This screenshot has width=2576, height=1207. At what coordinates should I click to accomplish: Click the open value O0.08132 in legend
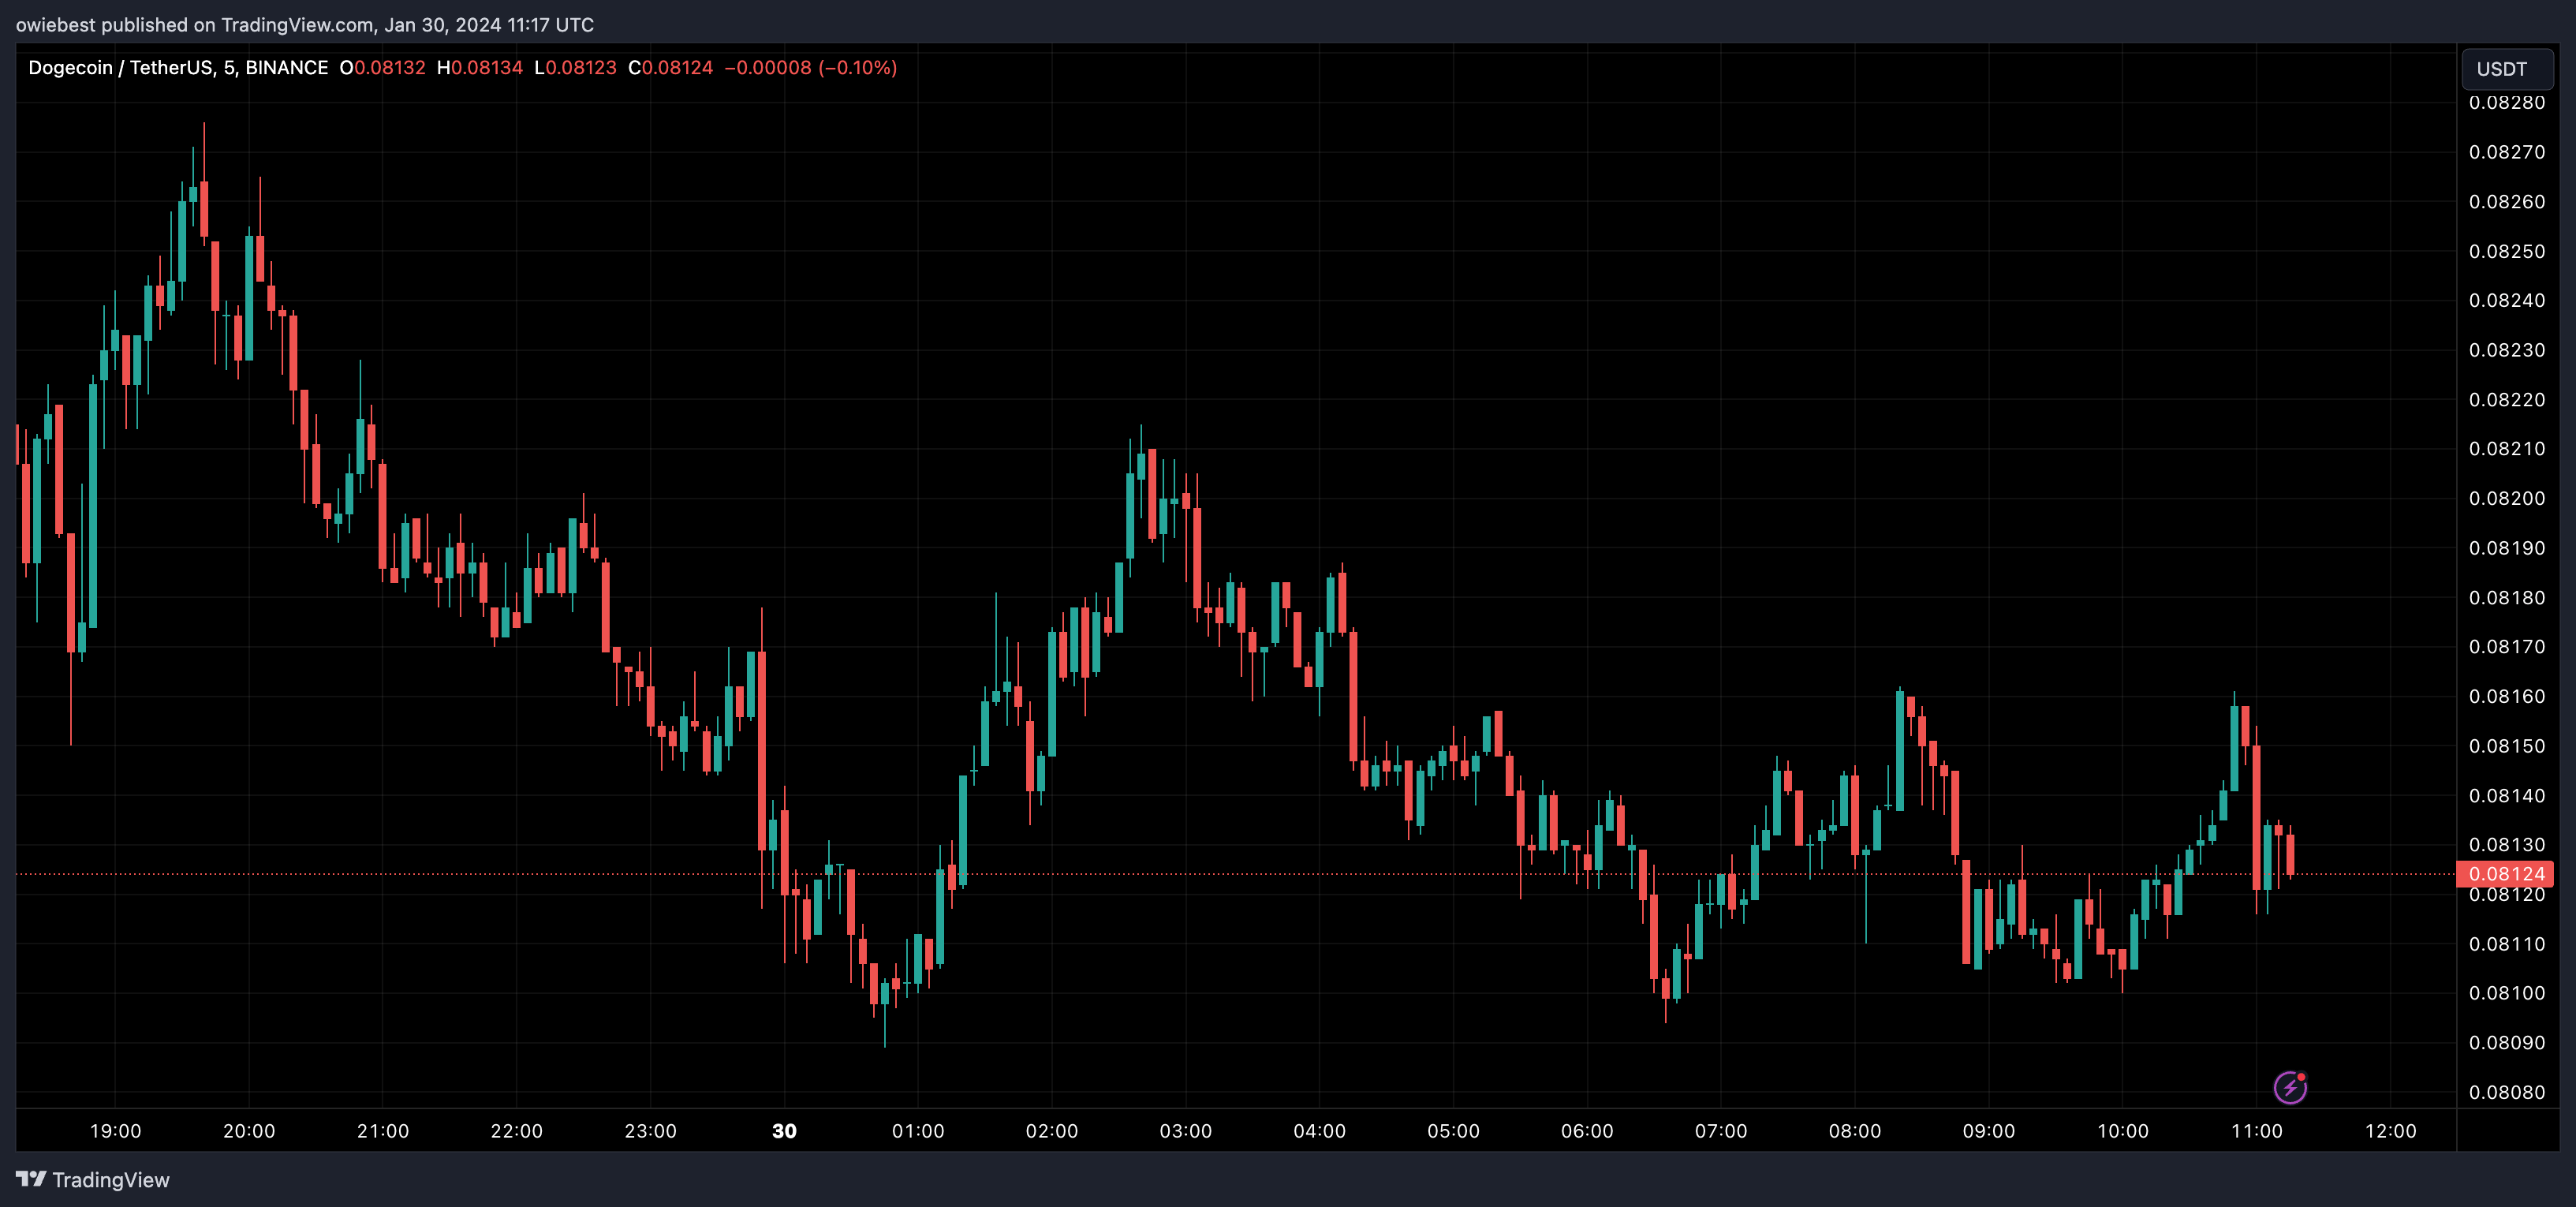[x=383, y=68]
